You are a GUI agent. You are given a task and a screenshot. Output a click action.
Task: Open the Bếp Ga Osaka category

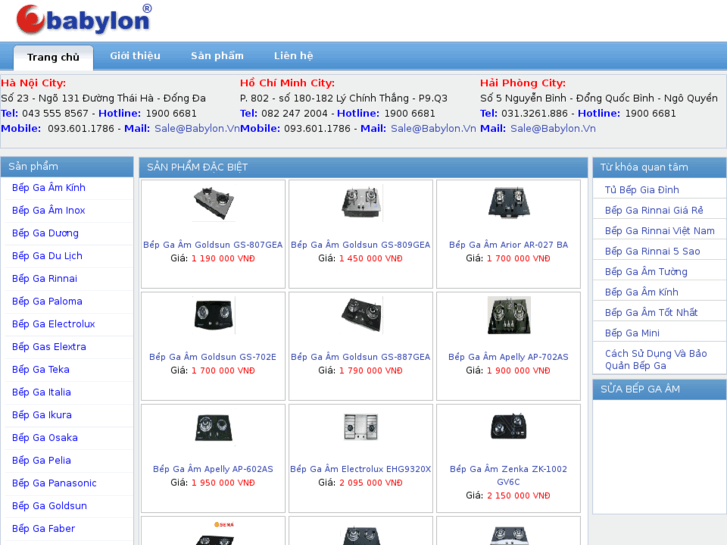click(x=45, y=438)
